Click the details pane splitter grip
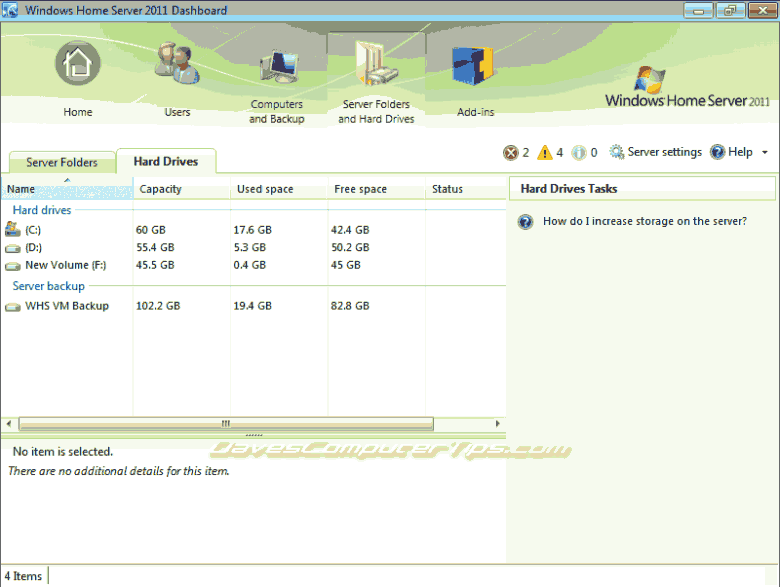Image resolution: width=780 pixels, height=587 pixels. (254, 435)
